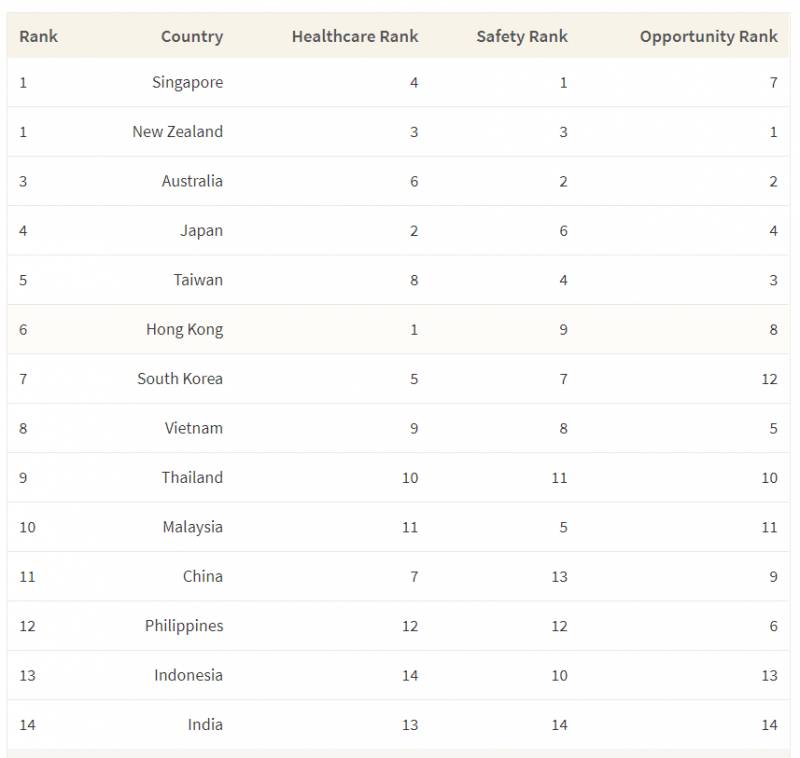Image resolution: width=800 pixels, height=758 pixels.
Task: Sort by Safety Rank header
Action: click(x=521, y=36)
